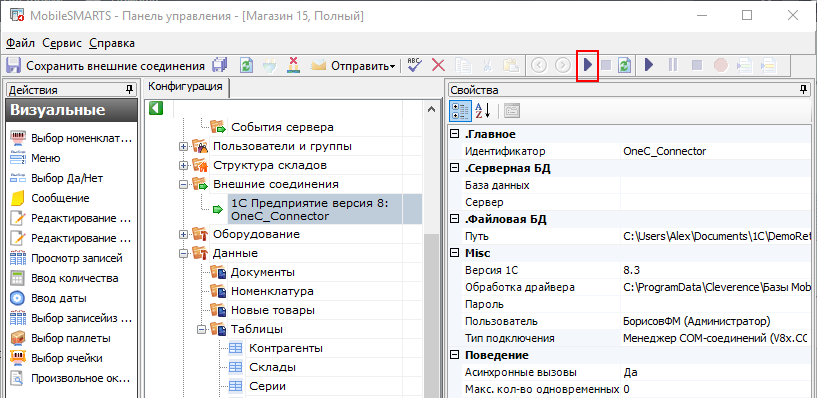Open the Отправить dropdown arrow
This screenshot has height=398, width=817.
(x=392, y=67)
